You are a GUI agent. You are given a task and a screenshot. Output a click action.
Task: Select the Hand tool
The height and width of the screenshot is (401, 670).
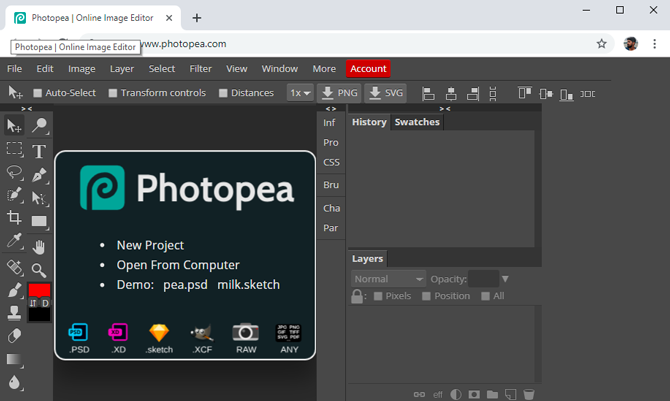point(39,247)
